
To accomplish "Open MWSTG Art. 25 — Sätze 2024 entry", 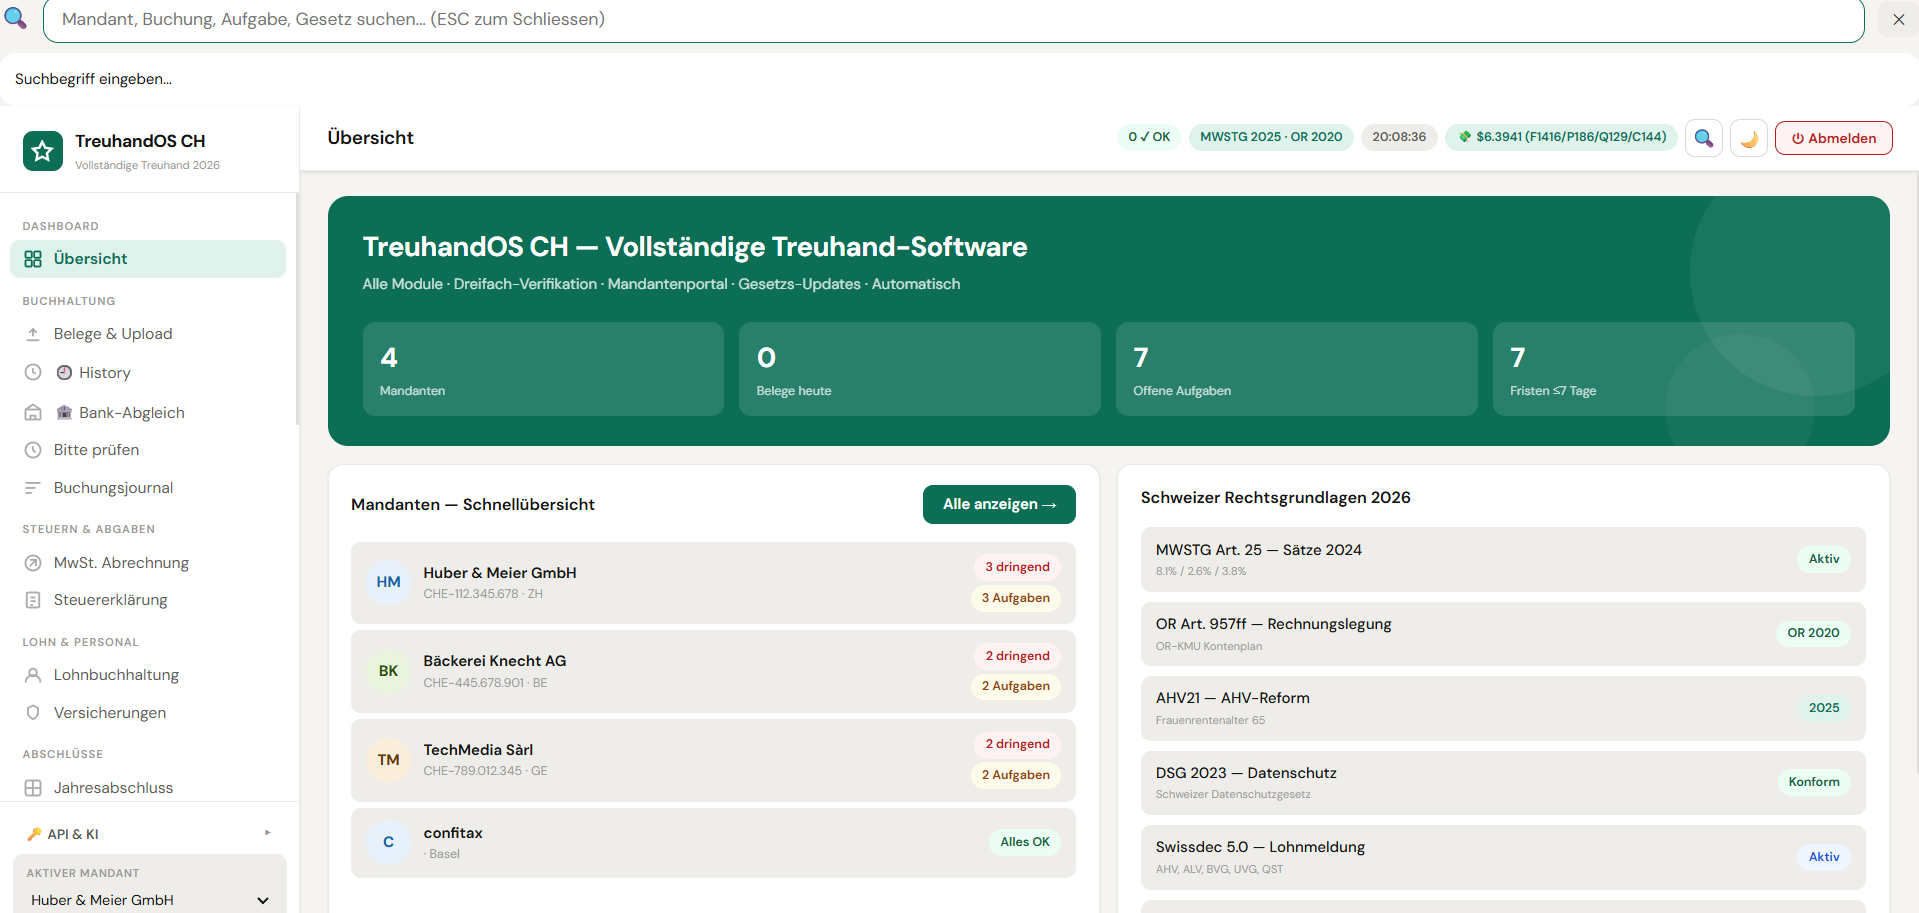I will pyautogui.click(x=1503, y=559).
